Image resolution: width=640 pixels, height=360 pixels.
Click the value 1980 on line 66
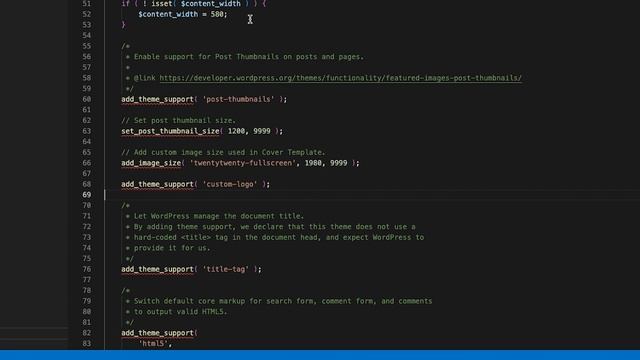313,163
